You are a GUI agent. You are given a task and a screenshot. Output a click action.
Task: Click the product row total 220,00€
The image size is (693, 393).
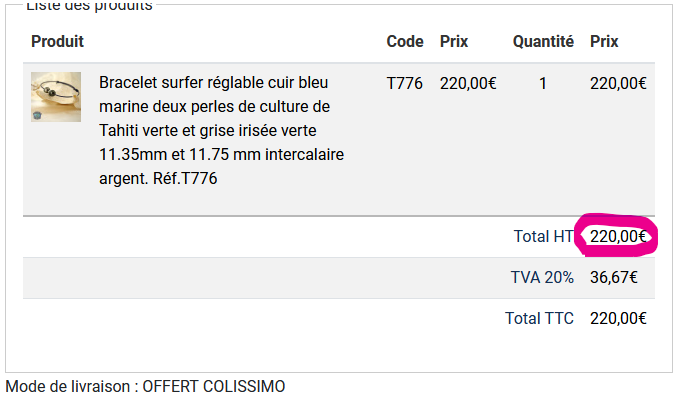(x=618, y=83)
